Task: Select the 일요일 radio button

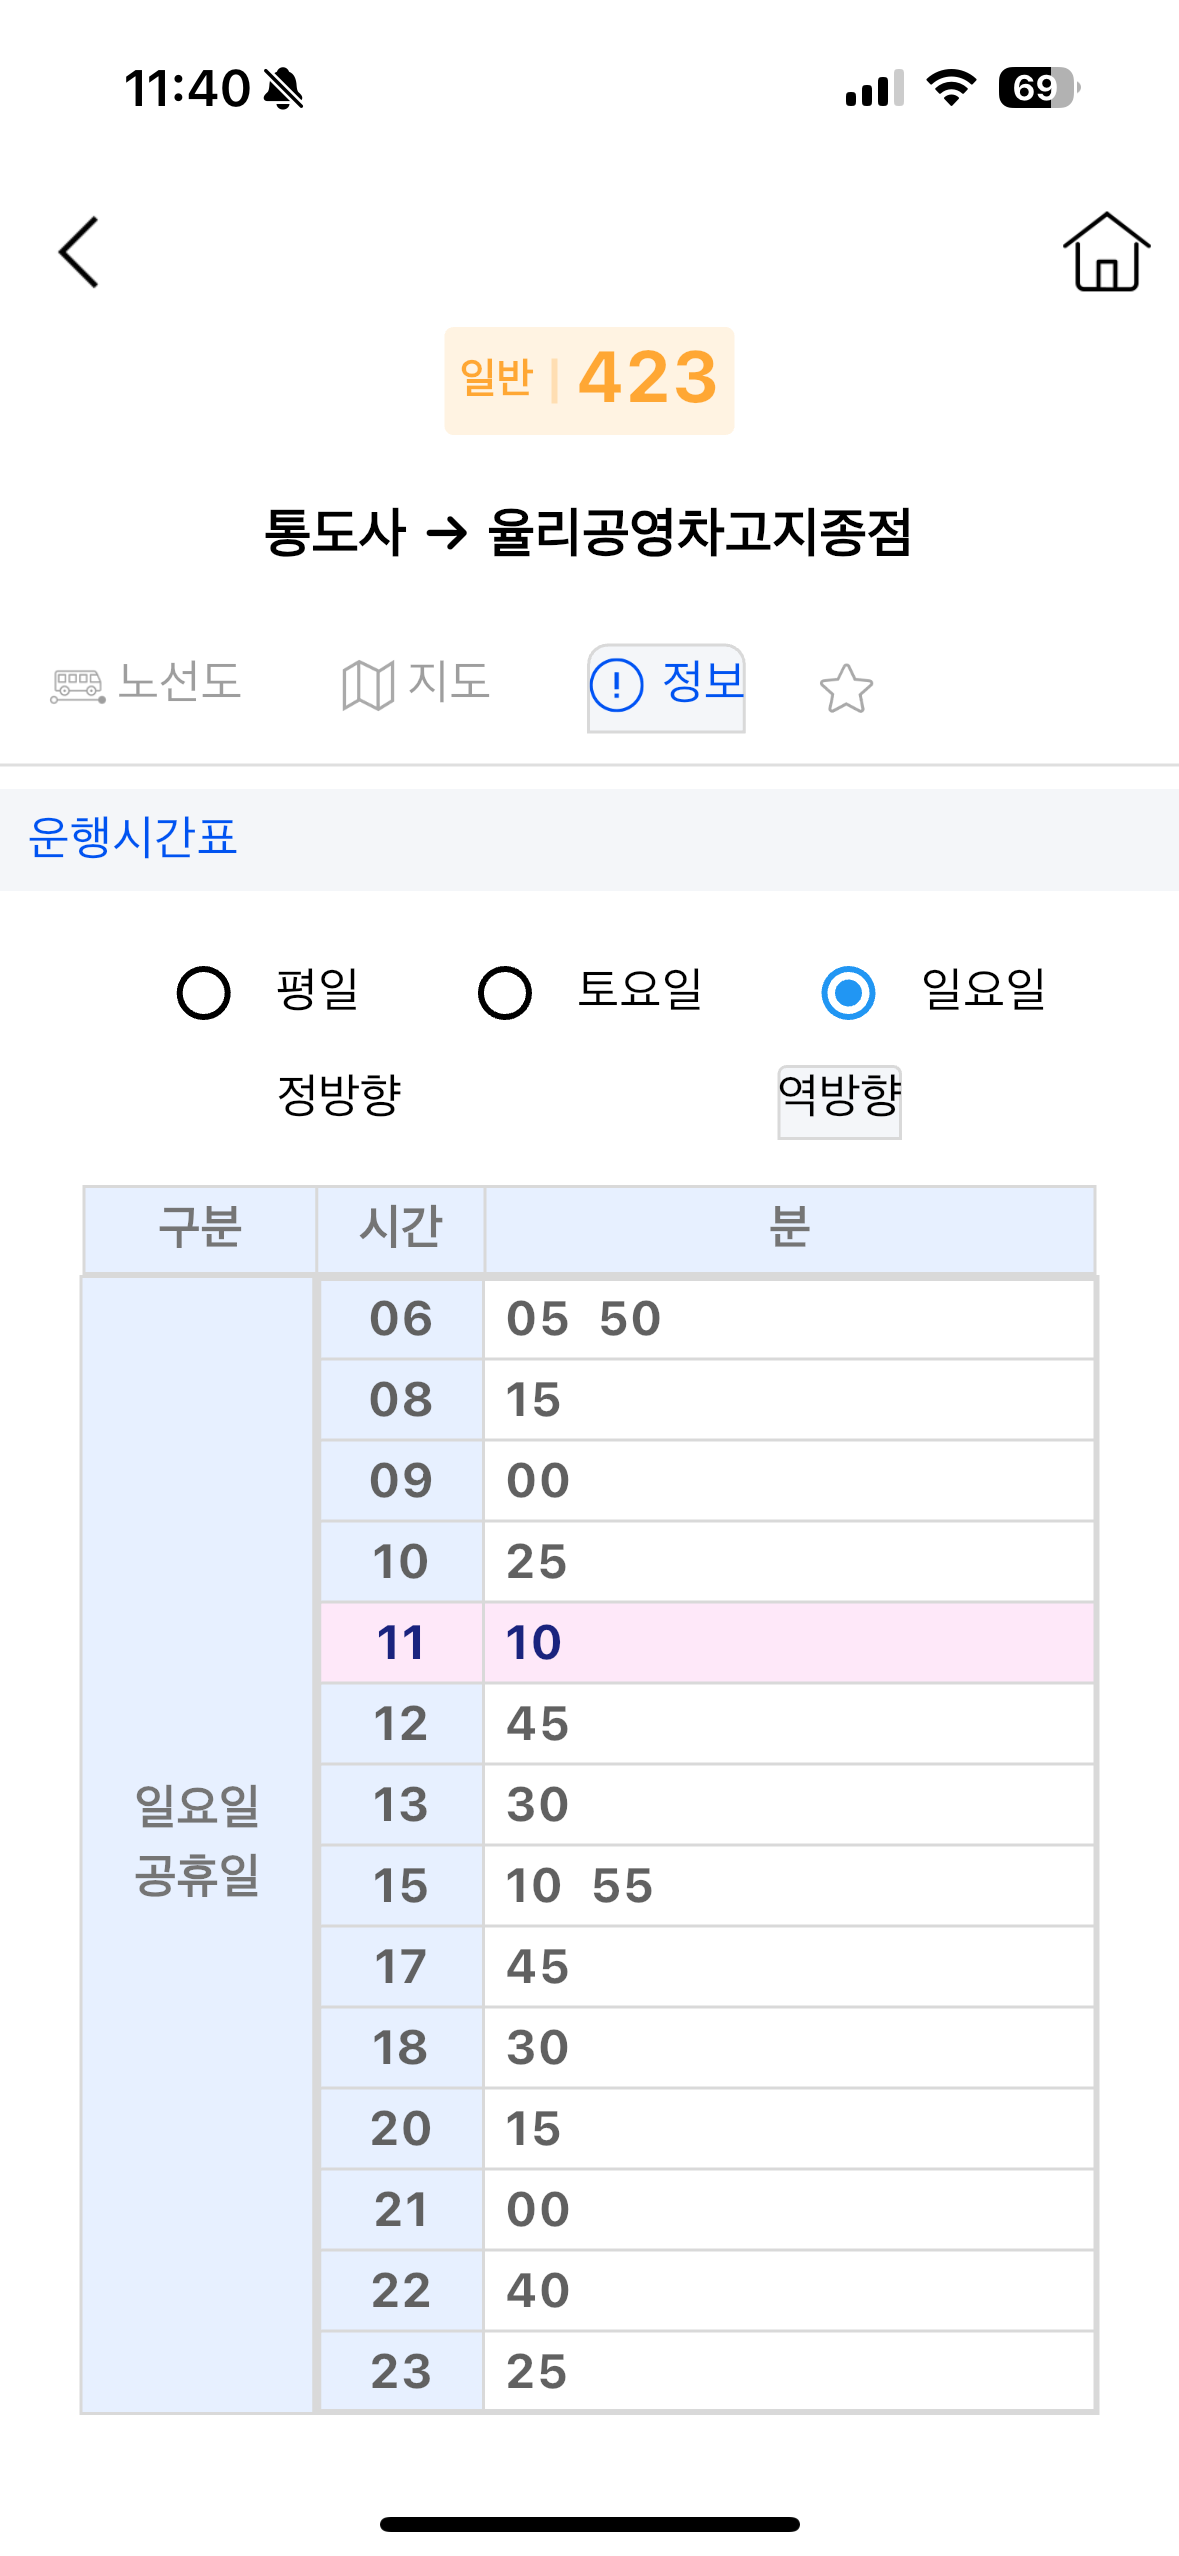Action: (848, 993)
